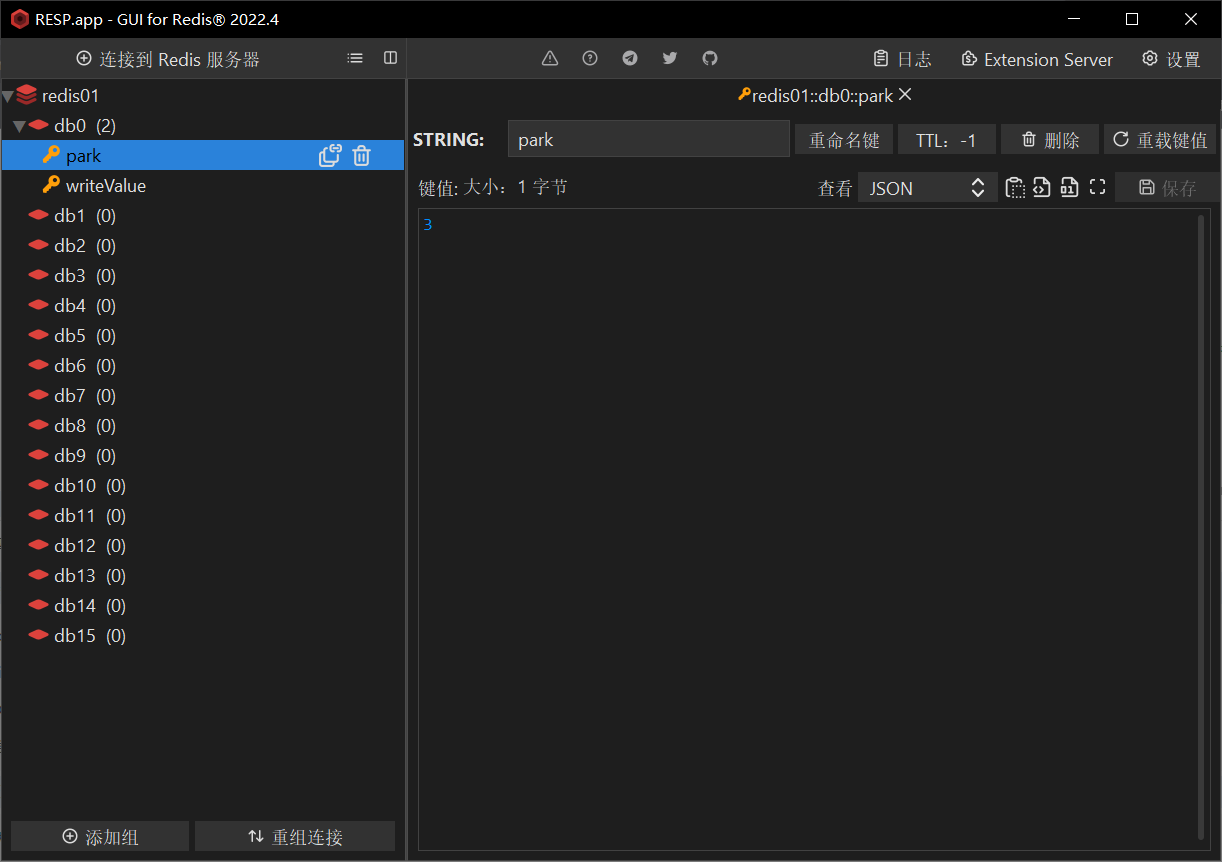Open 设置 settings

1171,59
